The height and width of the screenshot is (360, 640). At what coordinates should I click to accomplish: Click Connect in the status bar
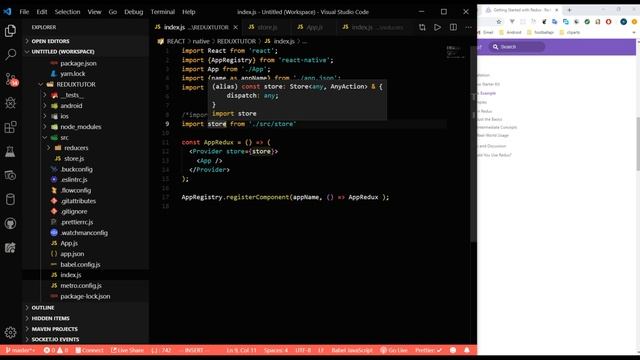pyautogui.click(x=89, y=350)
